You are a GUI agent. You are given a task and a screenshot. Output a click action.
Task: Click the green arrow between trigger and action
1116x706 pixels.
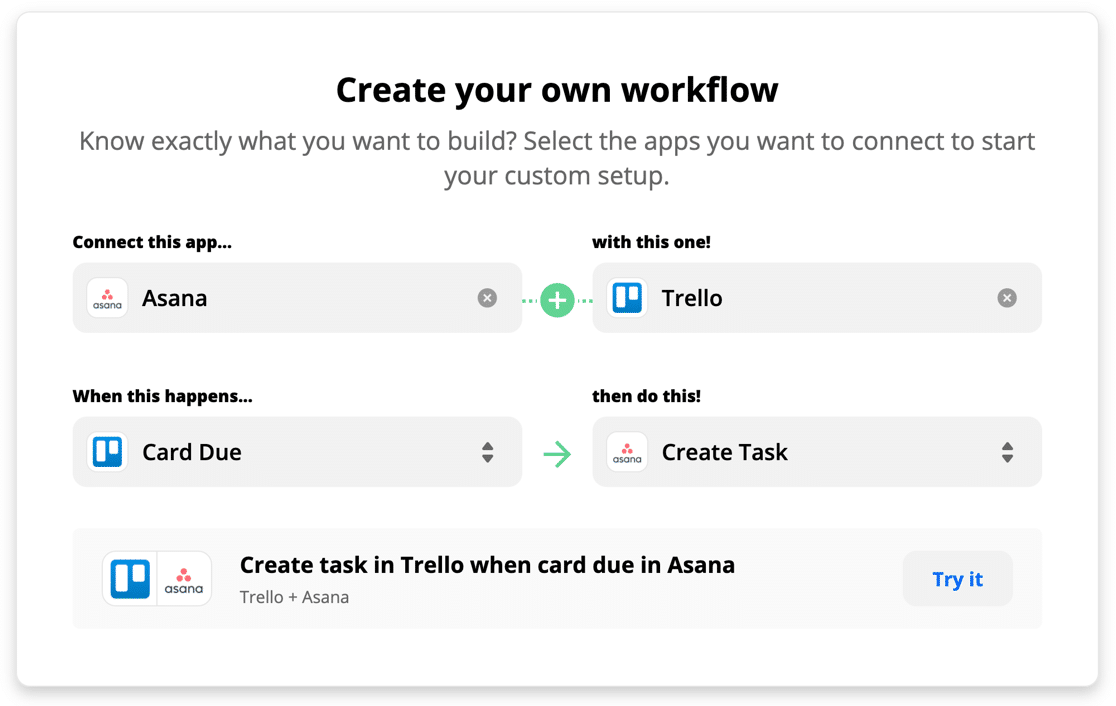click(557, 454)
